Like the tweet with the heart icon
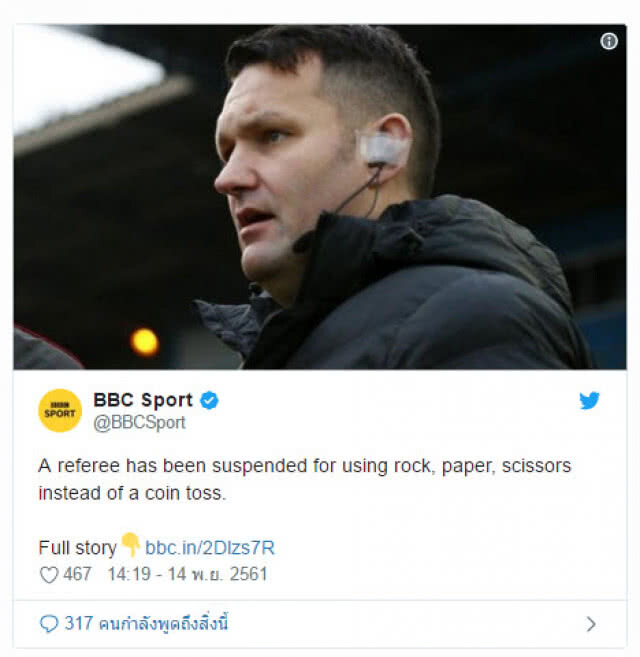Image resolution: width=640 pixels, height=657 pixels. click(x=49, y=574)
